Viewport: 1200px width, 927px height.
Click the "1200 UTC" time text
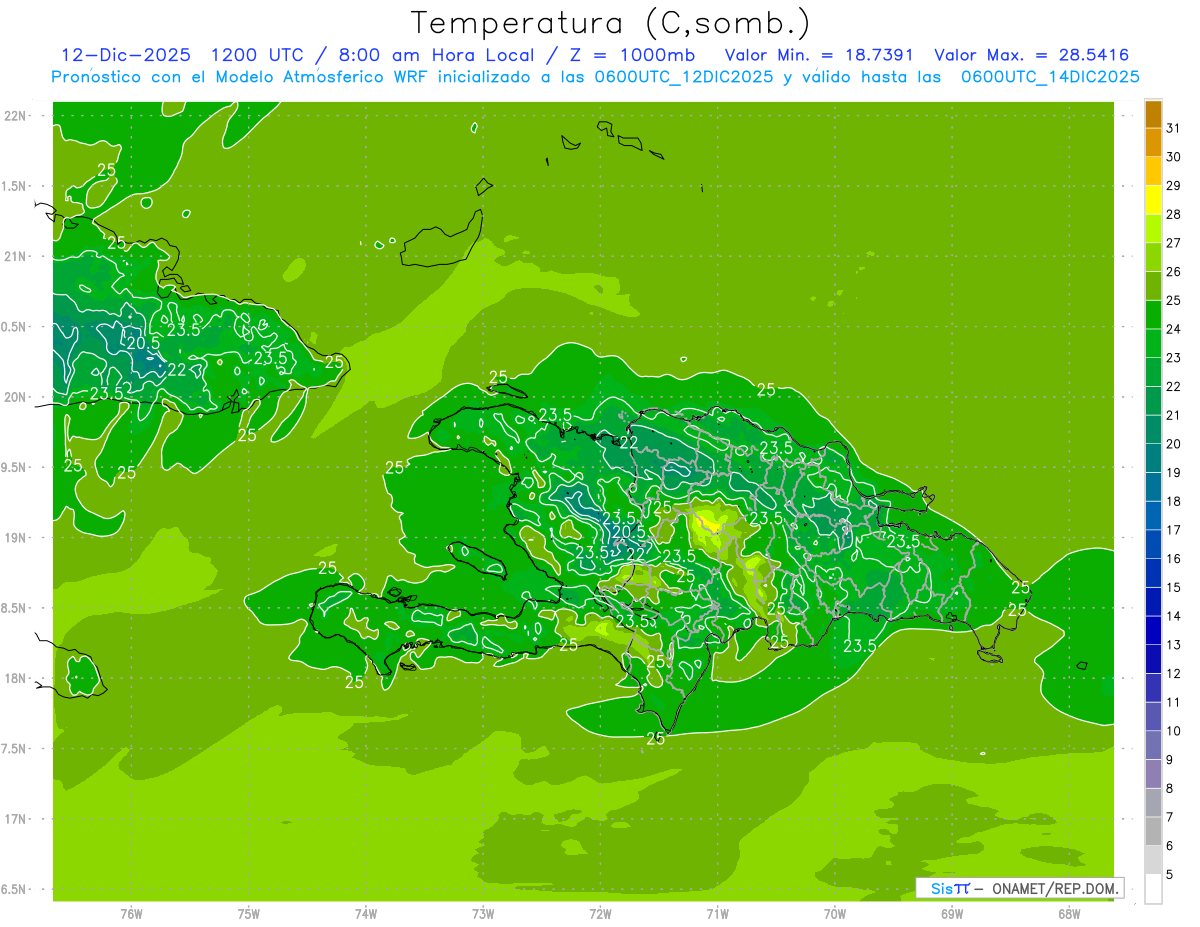pos(257,55)
